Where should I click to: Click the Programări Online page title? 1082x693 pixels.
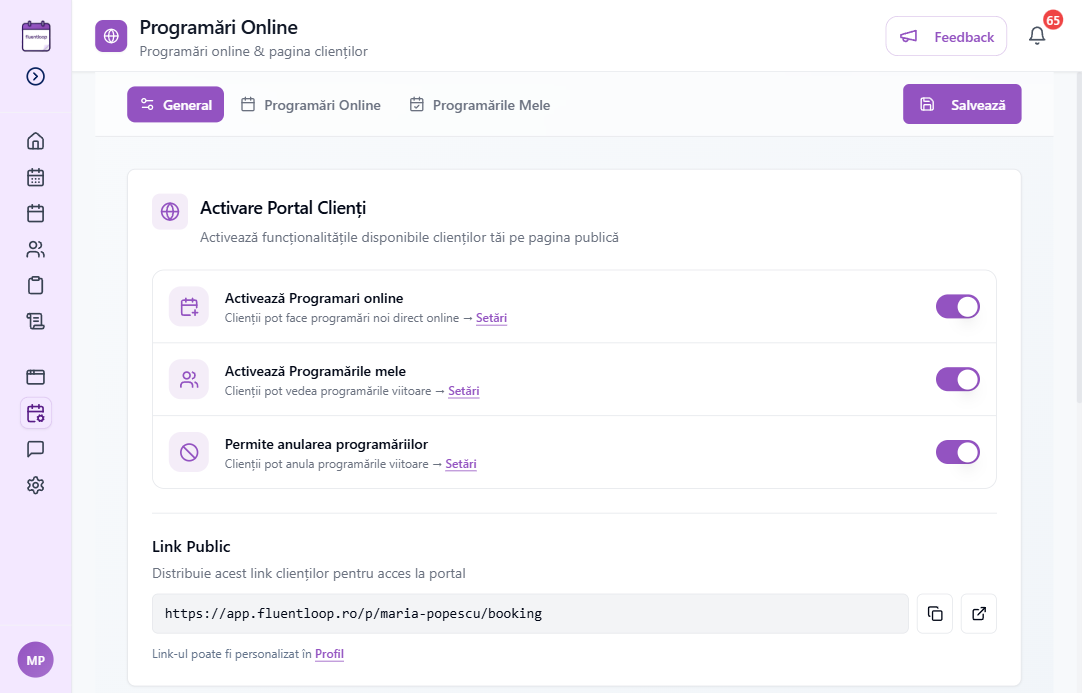click(219, 28)
